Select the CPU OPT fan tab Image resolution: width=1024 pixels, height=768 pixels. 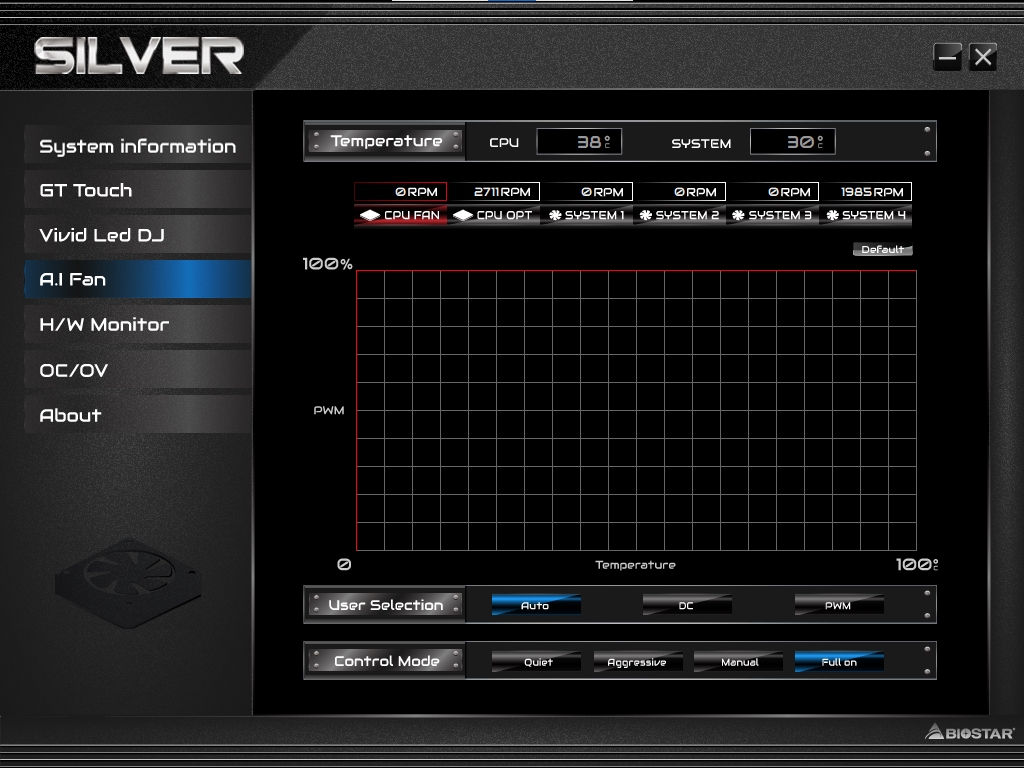click(493, 215)
